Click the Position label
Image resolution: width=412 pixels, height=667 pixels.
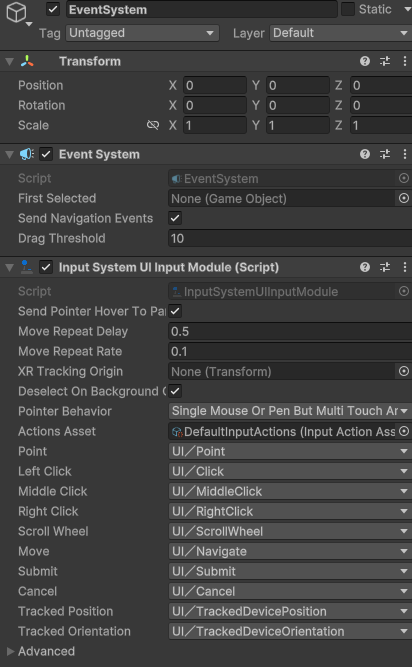pyautogui.click(x=40, y=85)
